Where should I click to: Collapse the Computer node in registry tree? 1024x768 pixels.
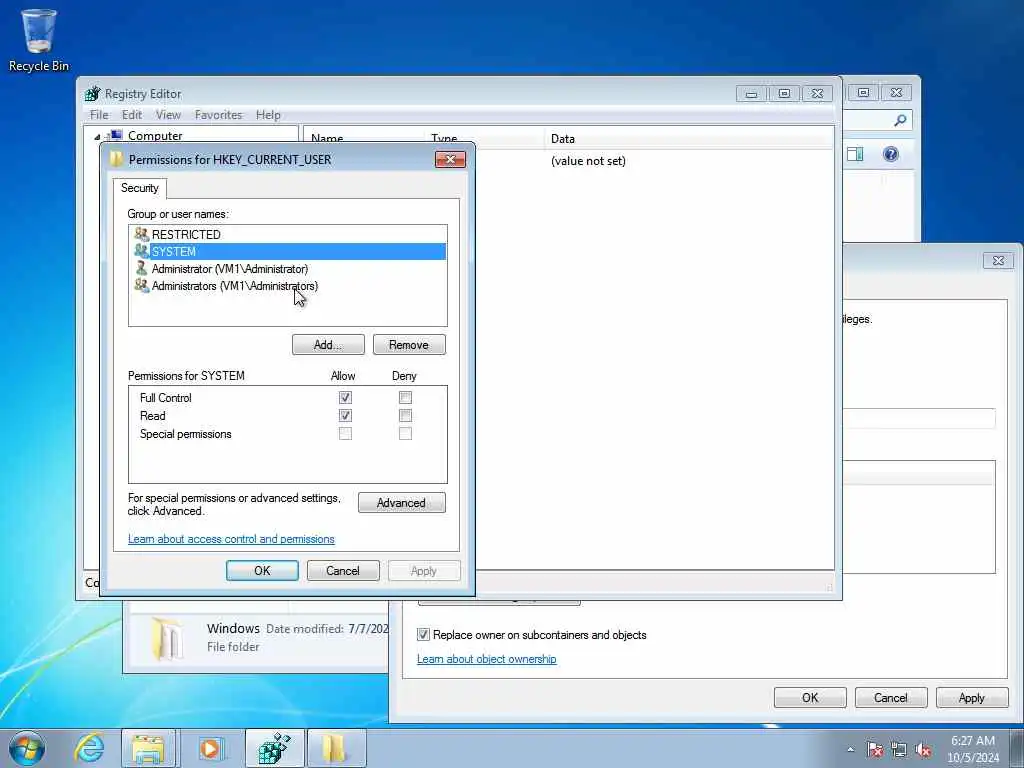(97, 136)
